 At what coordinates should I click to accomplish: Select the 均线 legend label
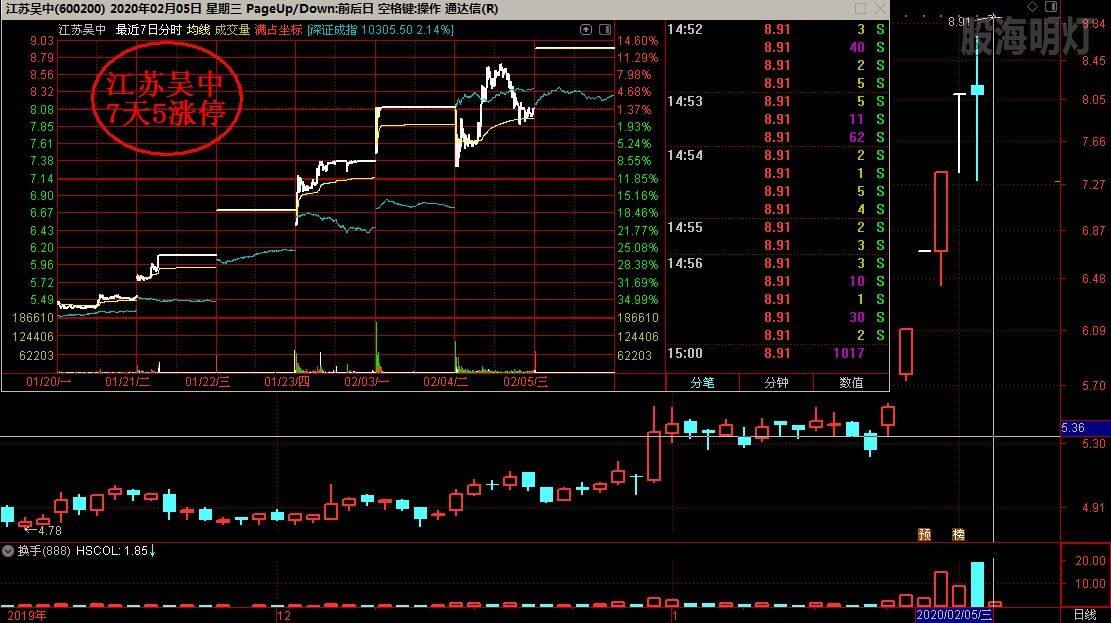198,30
